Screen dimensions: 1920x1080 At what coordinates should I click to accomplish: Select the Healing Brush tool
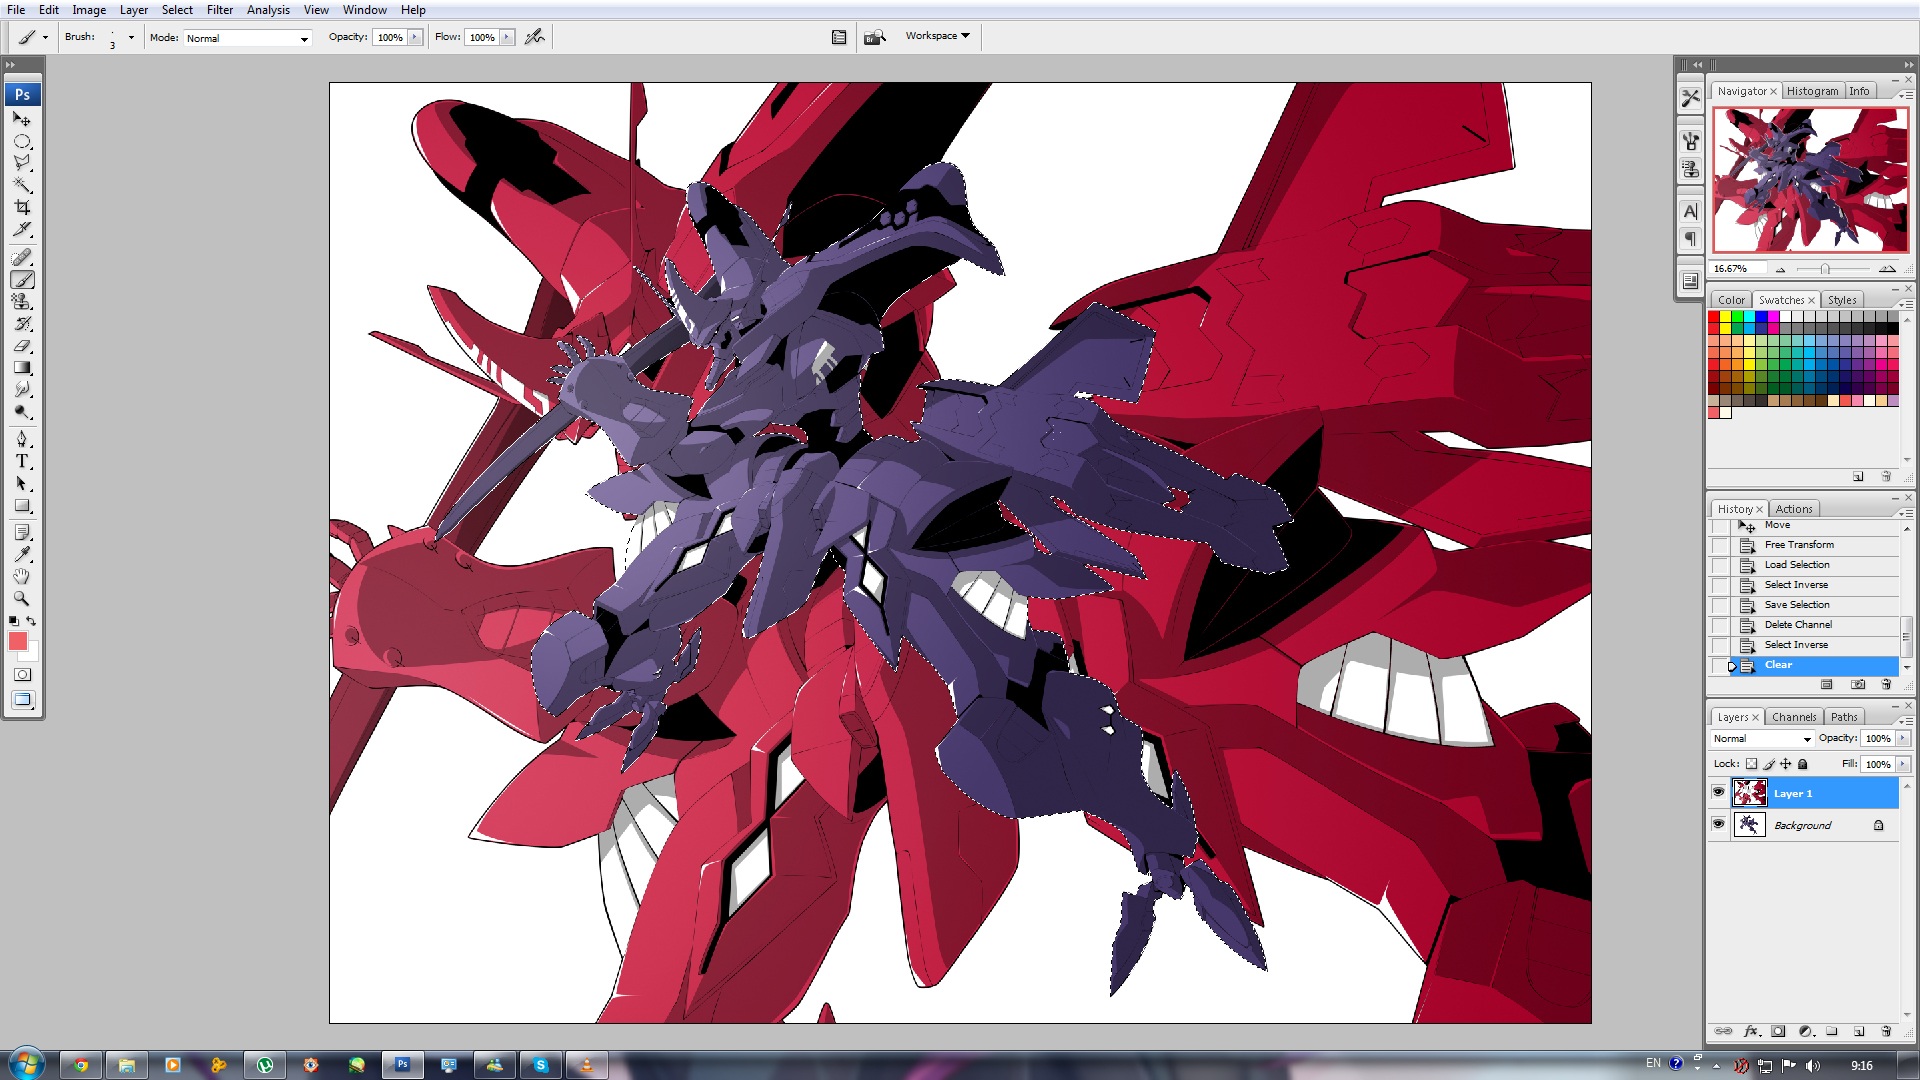(22, 258)
